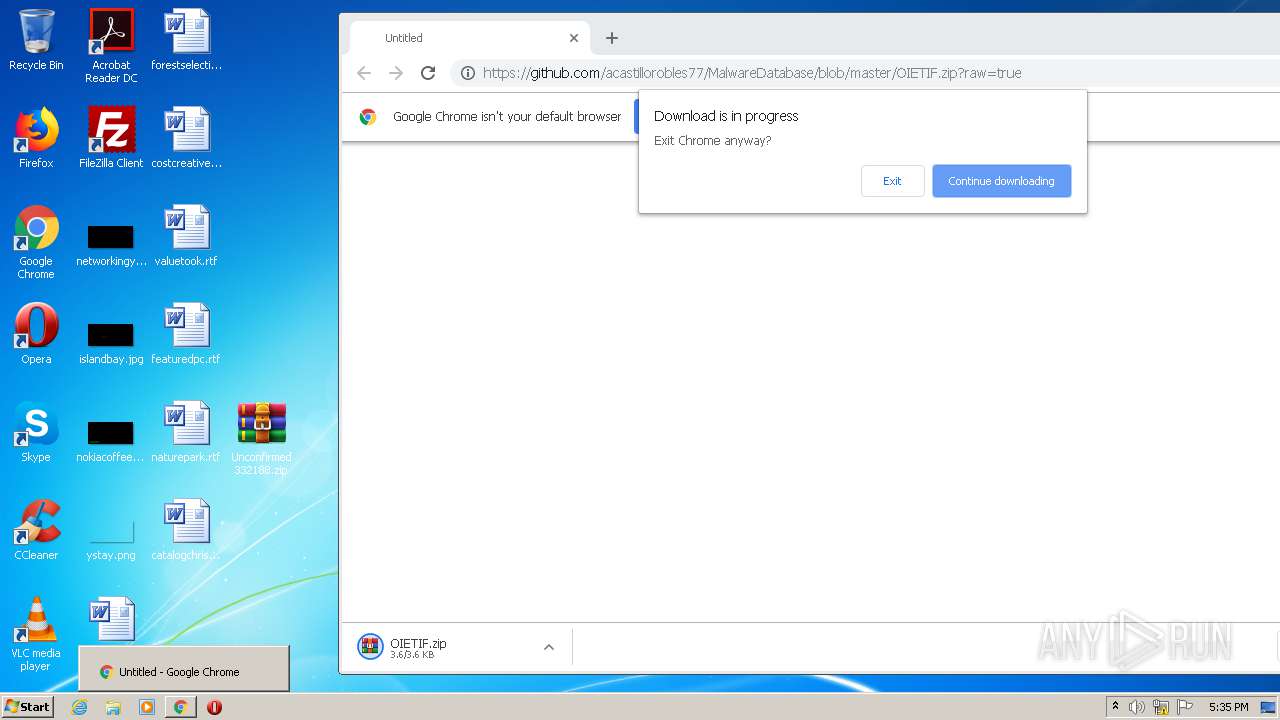This screenshot has height=720, width=1280.
Task: View site information icon in address bar
Action: pos(467,73)
